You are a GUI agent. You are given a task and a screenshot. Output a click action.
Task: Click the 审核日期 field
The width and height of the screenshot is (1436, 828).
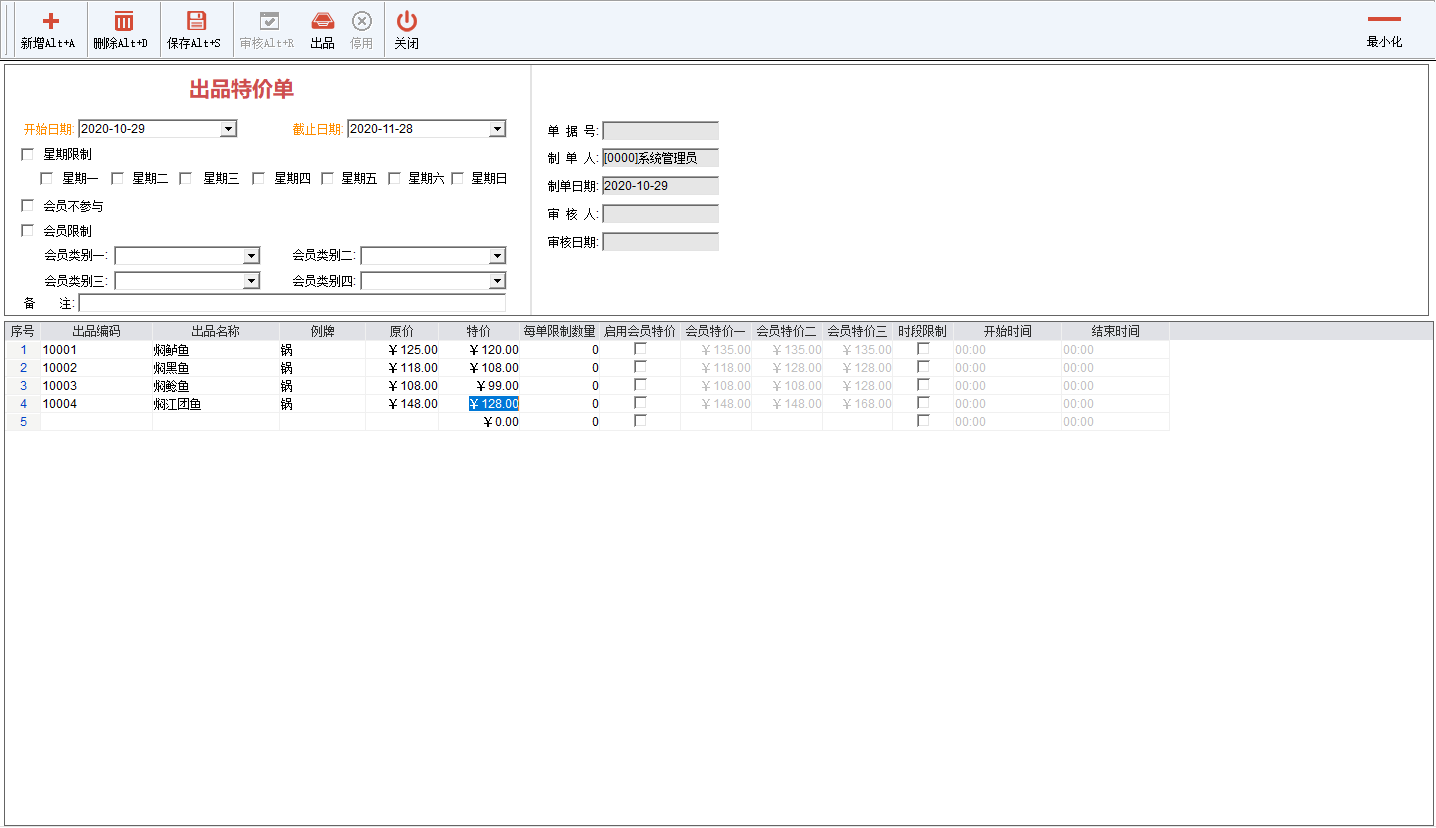click(660, 242)
